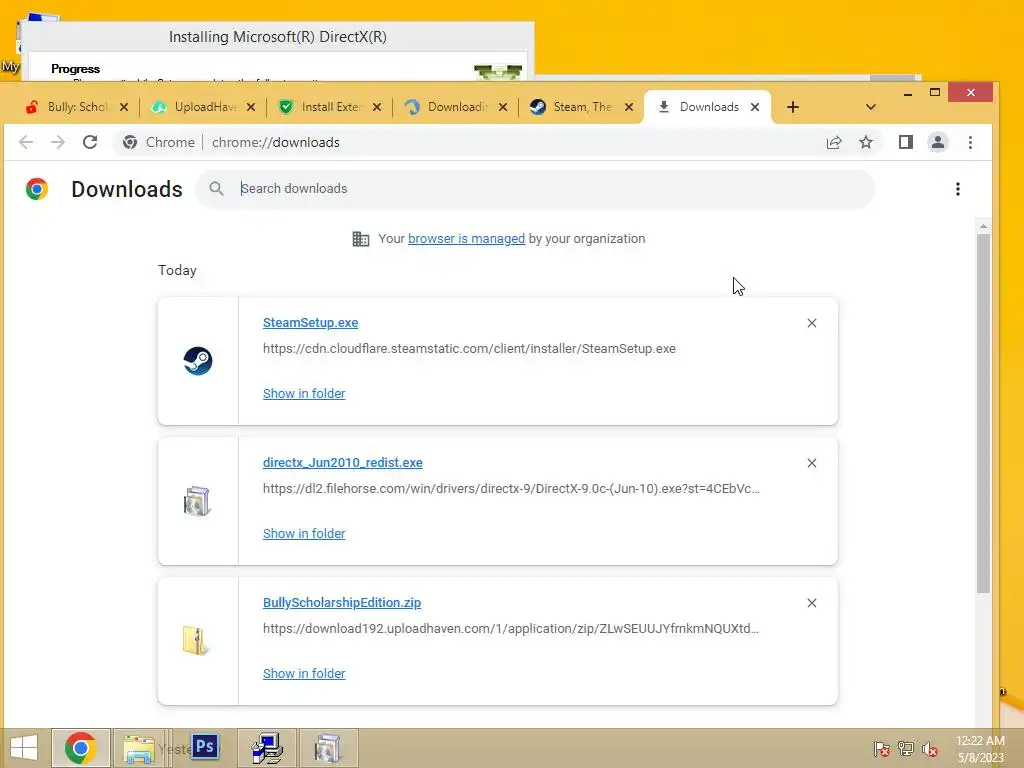The height and width of the screenshot is (768, 1024).
Task: Open the taskbar clock showing 12:22 AM
Action: [980, 748]
